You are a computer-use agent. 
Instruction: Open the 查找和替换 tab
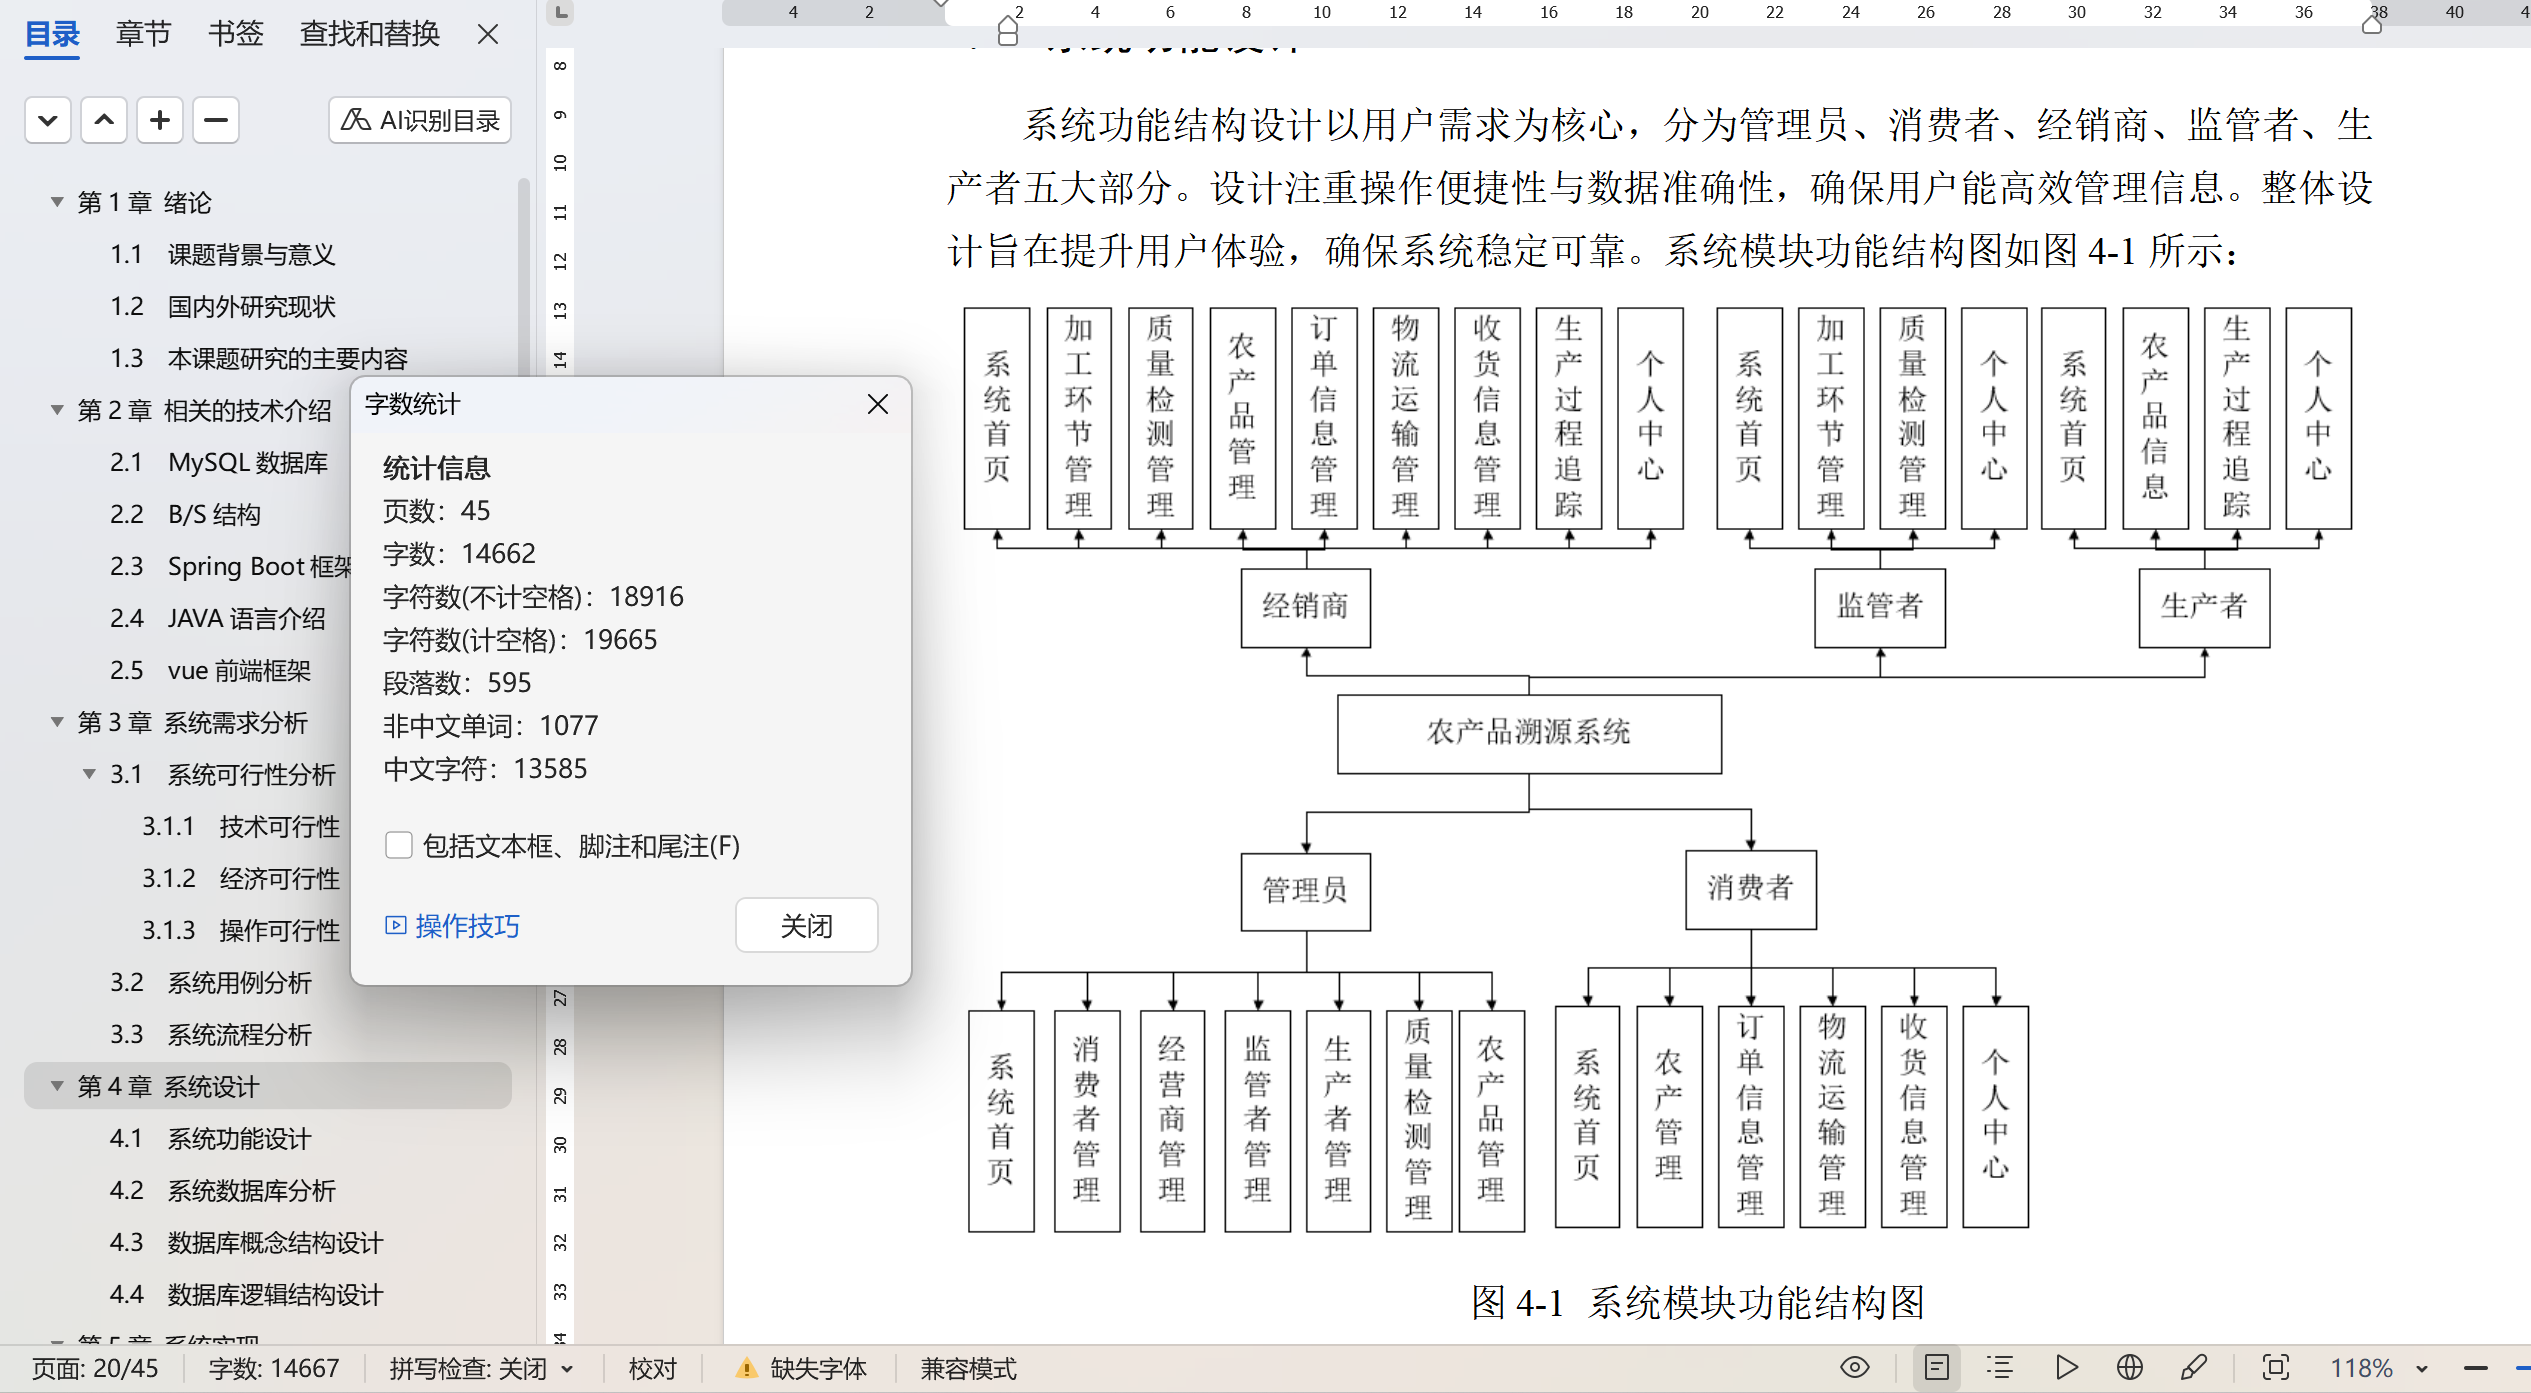click(369, 34)
